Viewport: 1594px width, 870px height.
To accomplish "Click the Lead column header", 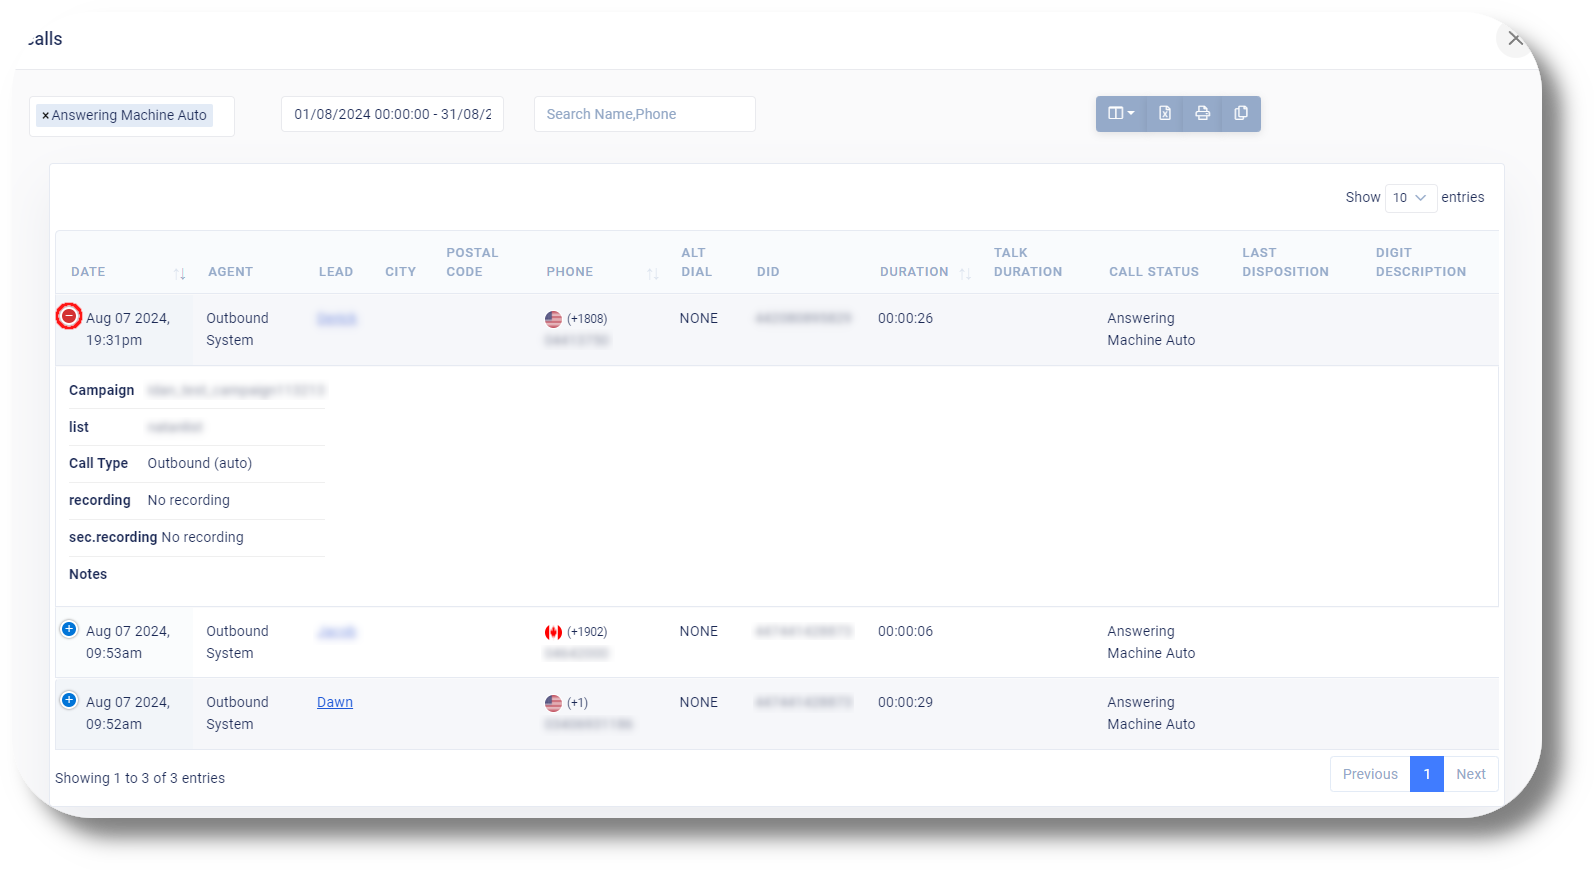I will (336, 272).
